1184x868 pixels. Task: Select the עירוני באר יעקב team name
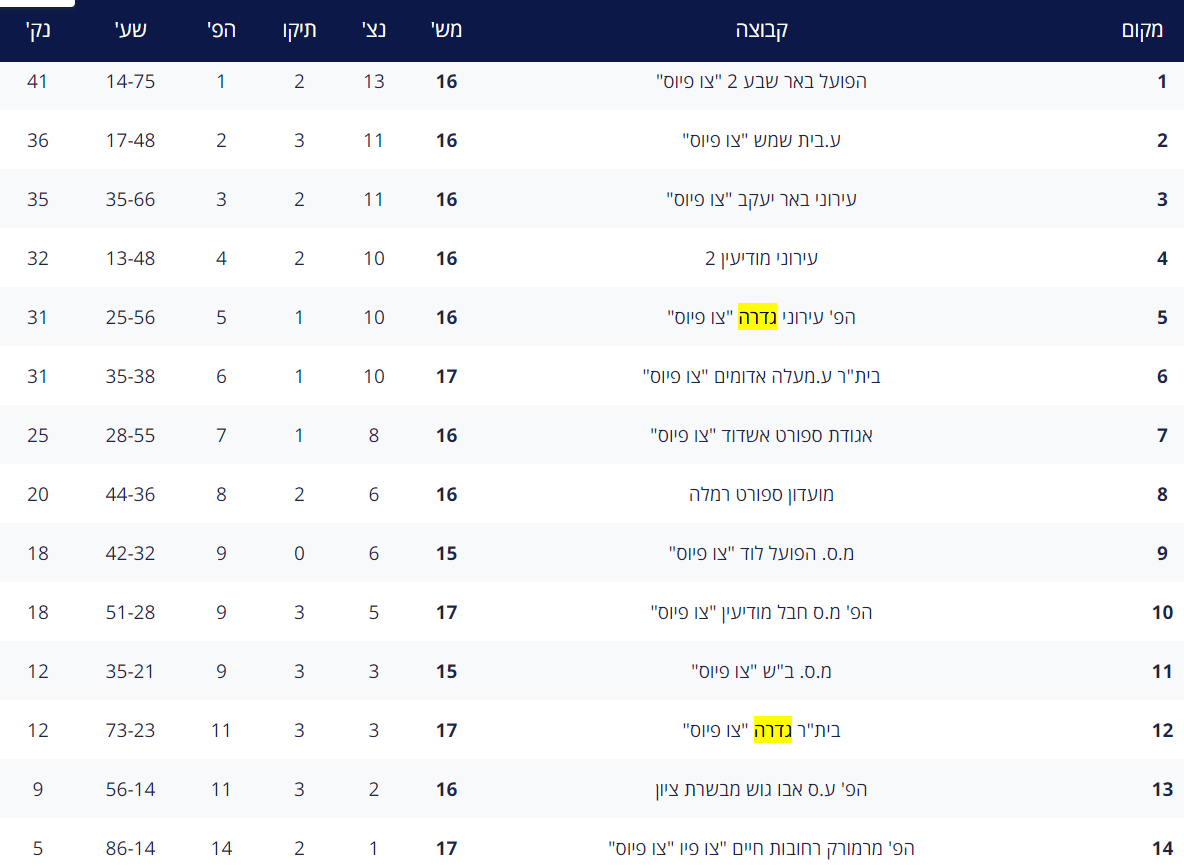761,199
